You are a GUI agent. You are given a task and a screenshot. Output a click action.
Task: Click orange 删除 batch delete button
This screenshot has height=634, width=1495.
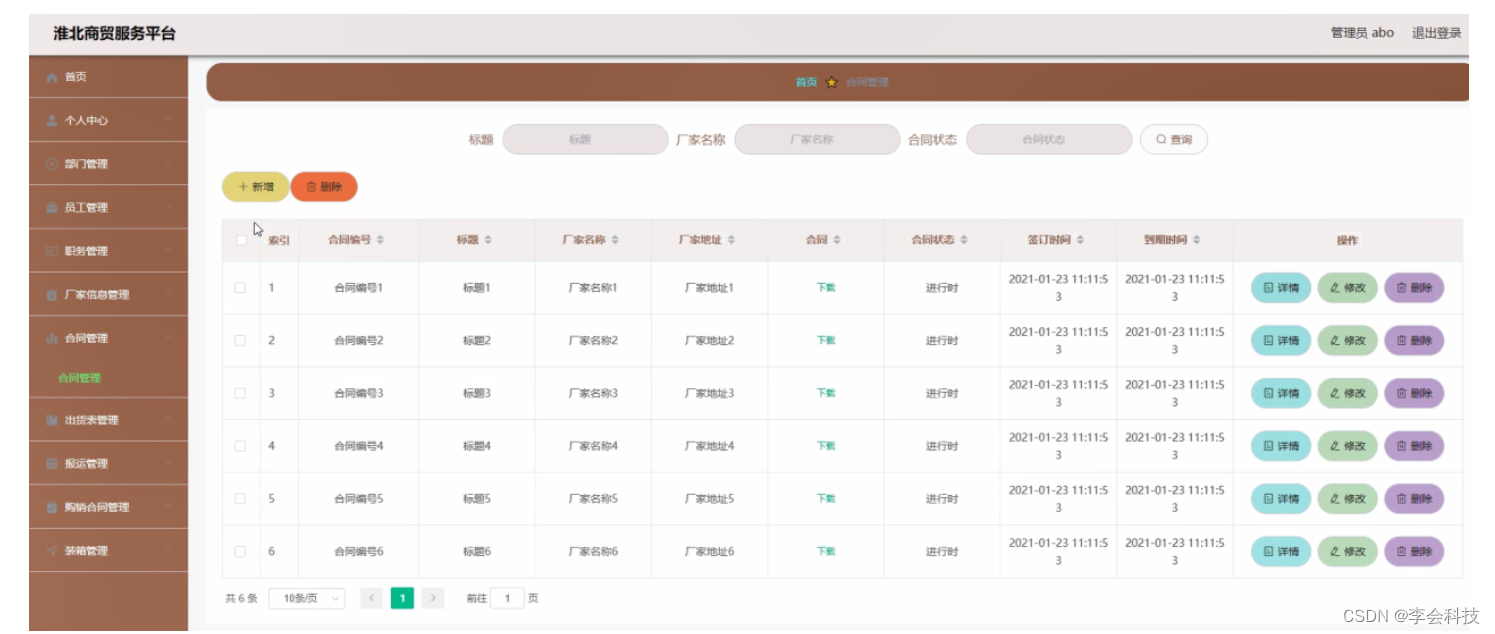pyautogui.click(x=324, y=187)
